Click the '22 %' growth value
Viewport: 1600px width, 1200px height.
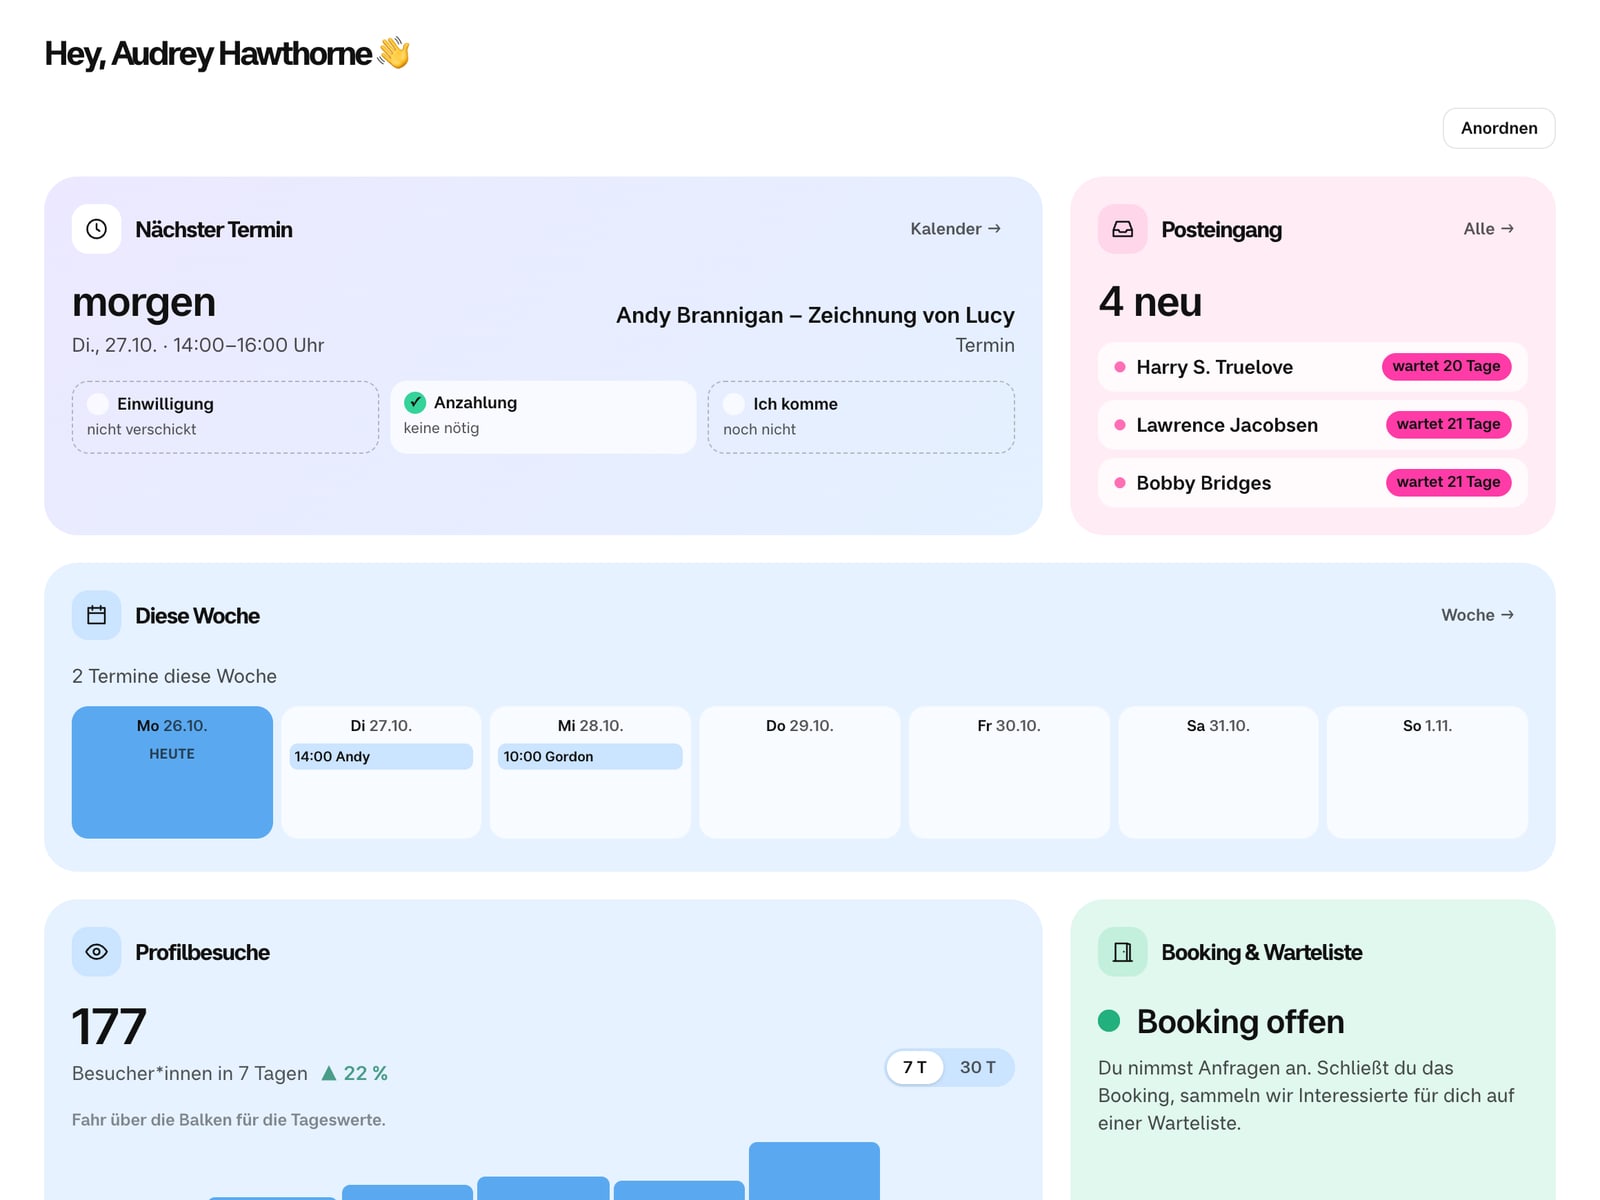[x=365, y=1073]
